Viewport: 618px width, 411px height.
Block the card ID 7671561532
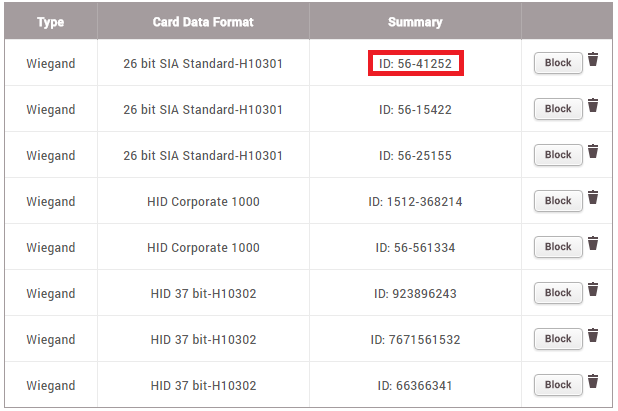tap(558, 339)
